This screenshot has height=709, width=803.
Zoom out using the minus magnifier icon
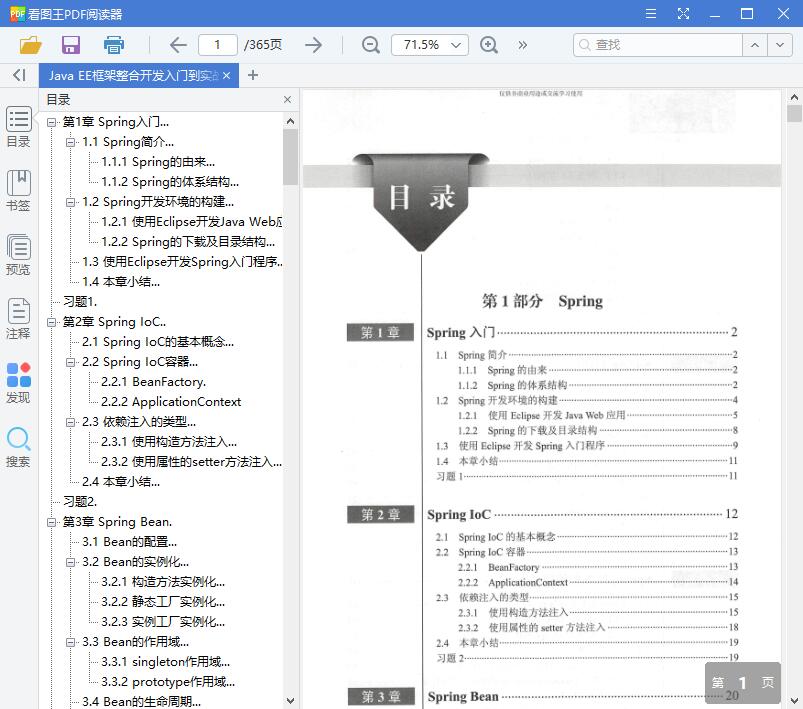click(x=370, y=45)
